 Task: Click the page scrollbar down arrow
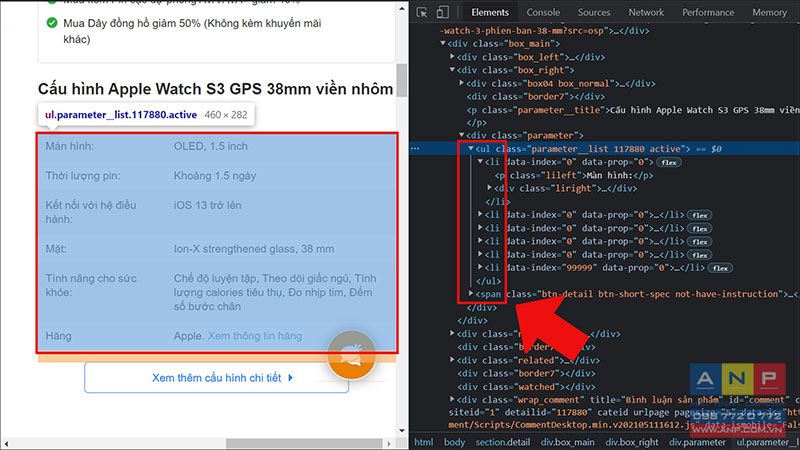click(x=402, y=431)
